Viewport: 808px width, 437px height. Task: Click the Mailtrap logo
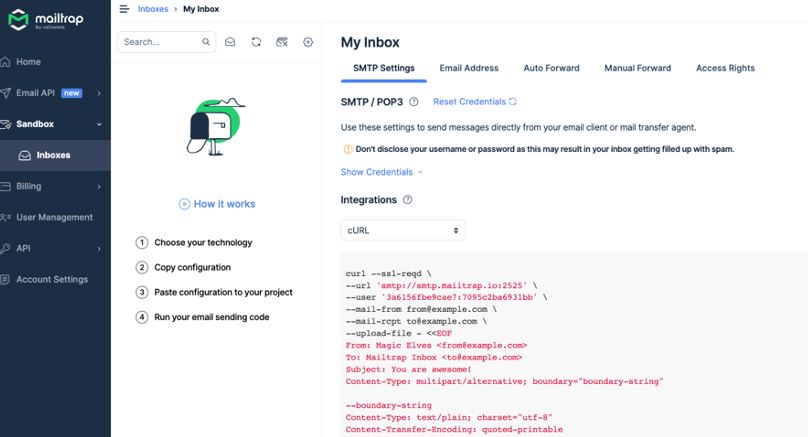[45, 20]
